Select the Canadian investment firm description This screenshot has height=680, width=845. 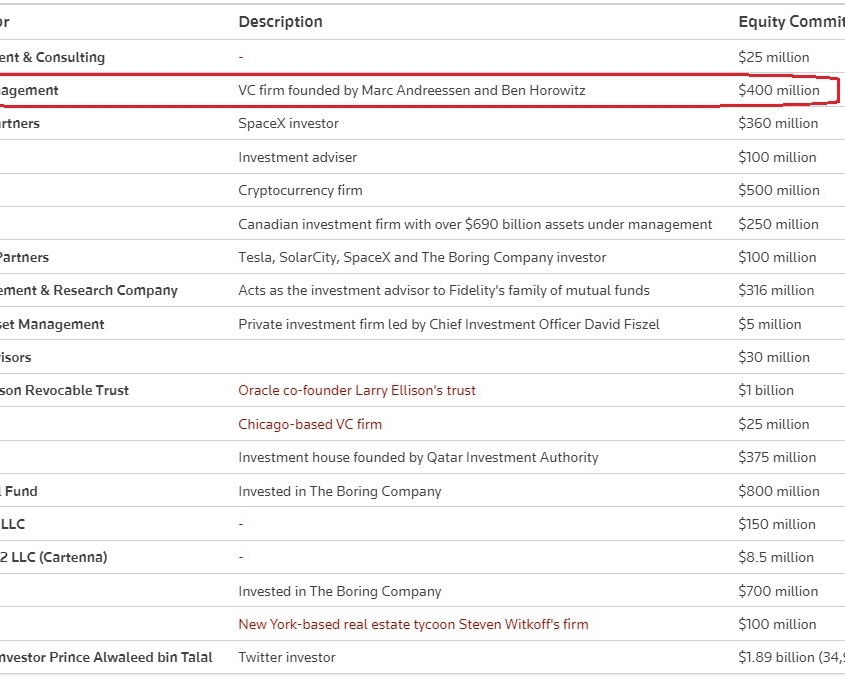coord(475,224)
